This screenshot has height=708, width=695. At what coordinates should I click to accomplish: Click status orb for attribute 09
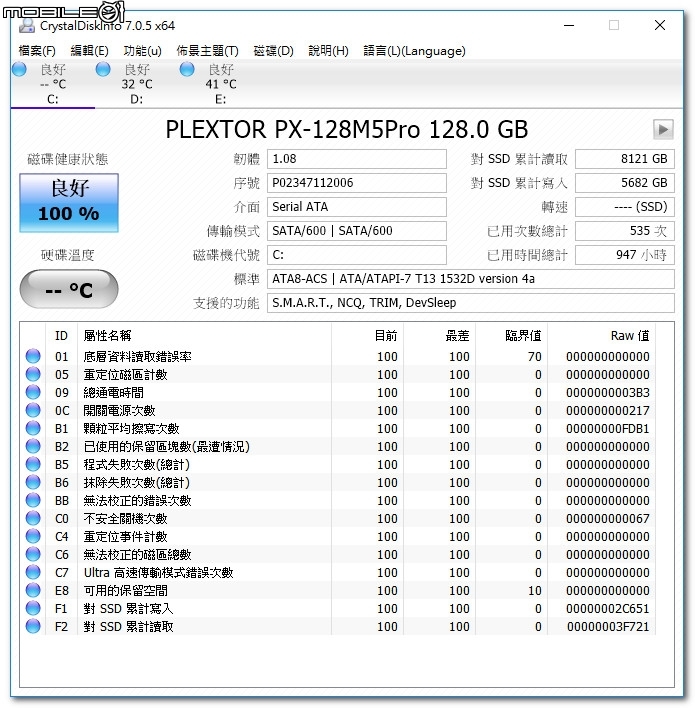point(33,392)
